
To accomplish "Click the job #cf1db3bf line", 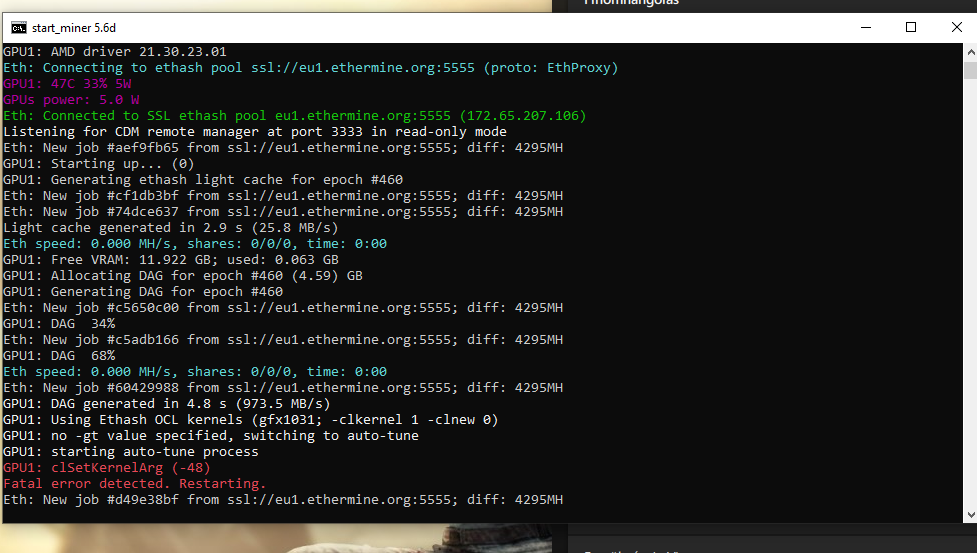I will 283,196.
